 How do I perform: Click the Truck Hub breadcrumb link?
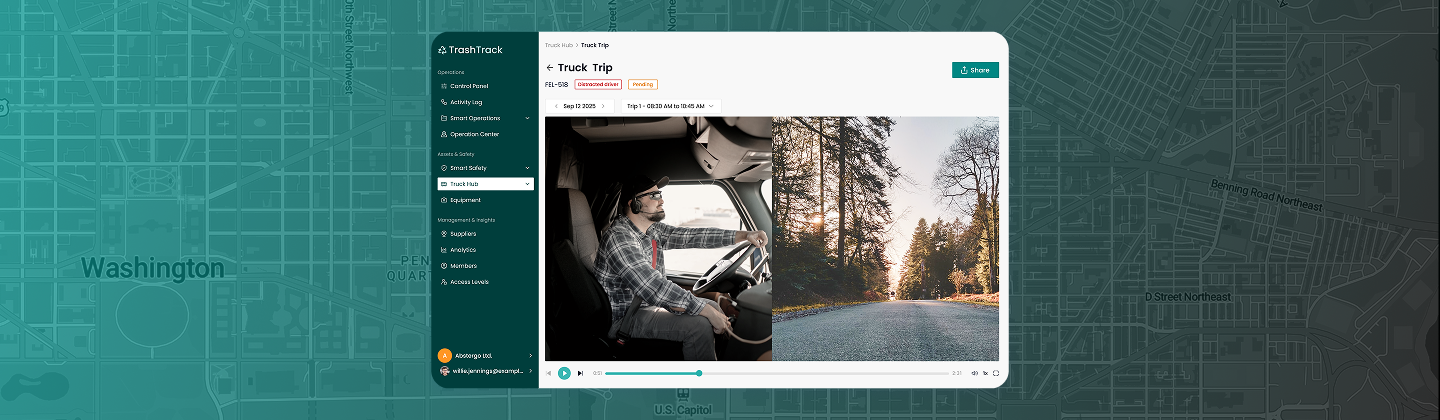(558, 45)
